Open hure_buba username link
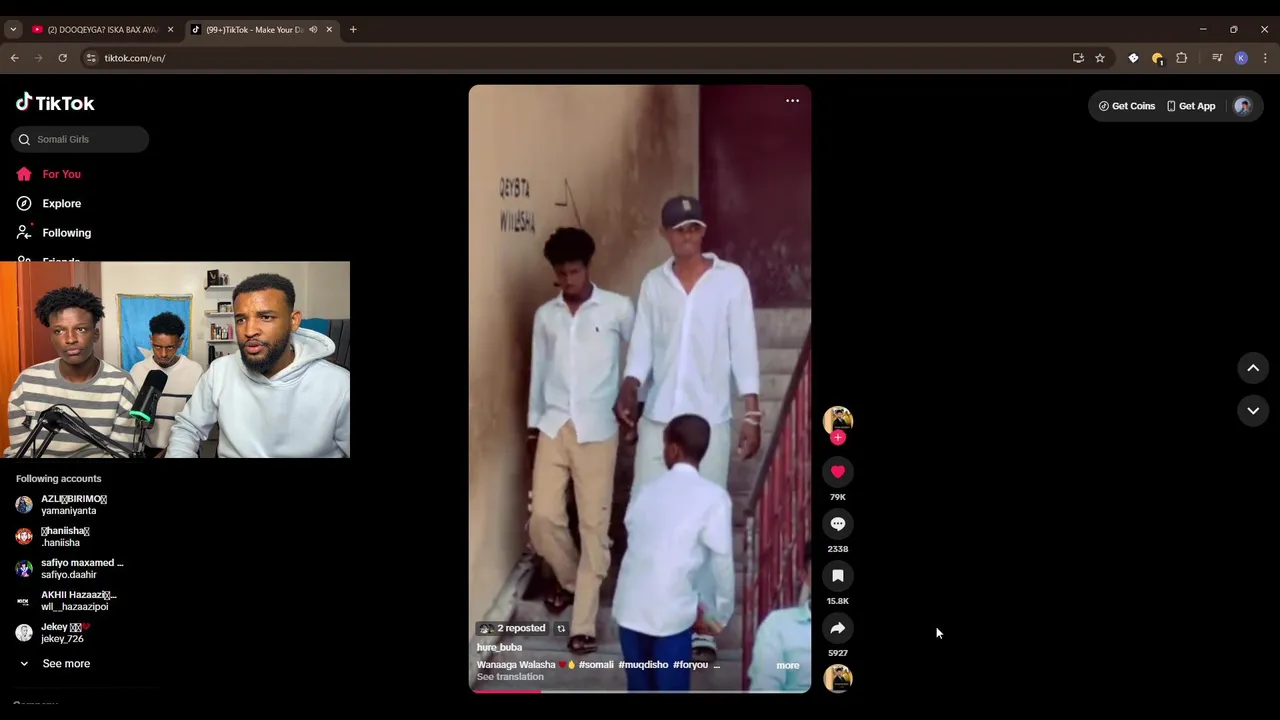 tap(499, 647)
